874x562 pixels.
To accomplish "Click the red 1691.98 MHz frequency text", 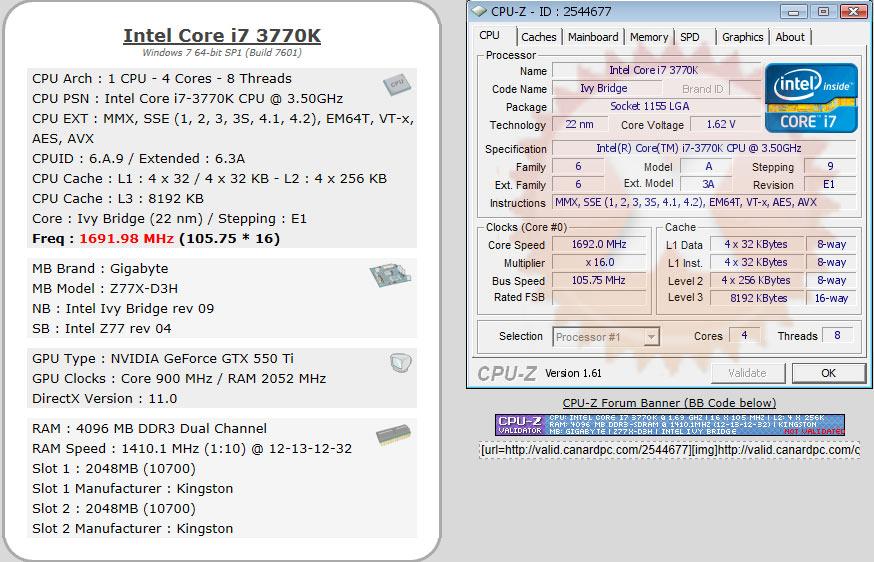I will pyautogui.click(x=127, y=239).
